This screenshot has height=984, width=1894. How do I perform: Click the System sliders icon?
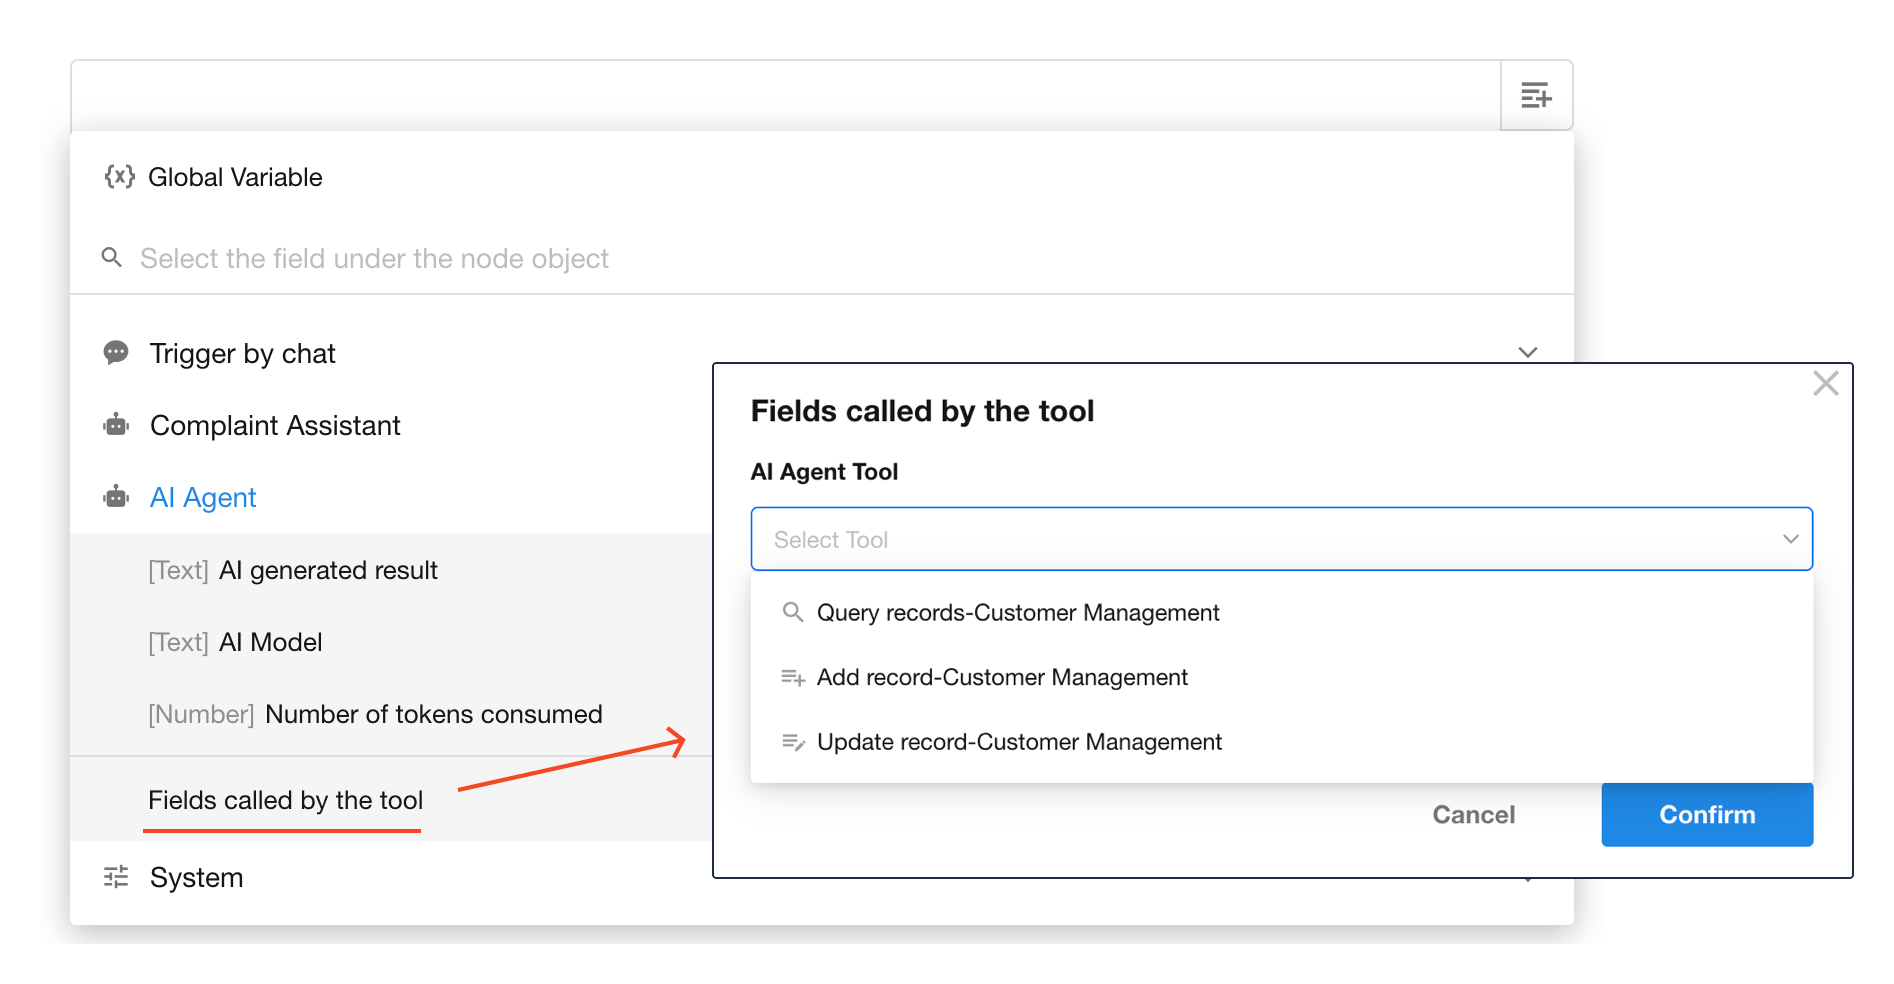pos(116,877)
